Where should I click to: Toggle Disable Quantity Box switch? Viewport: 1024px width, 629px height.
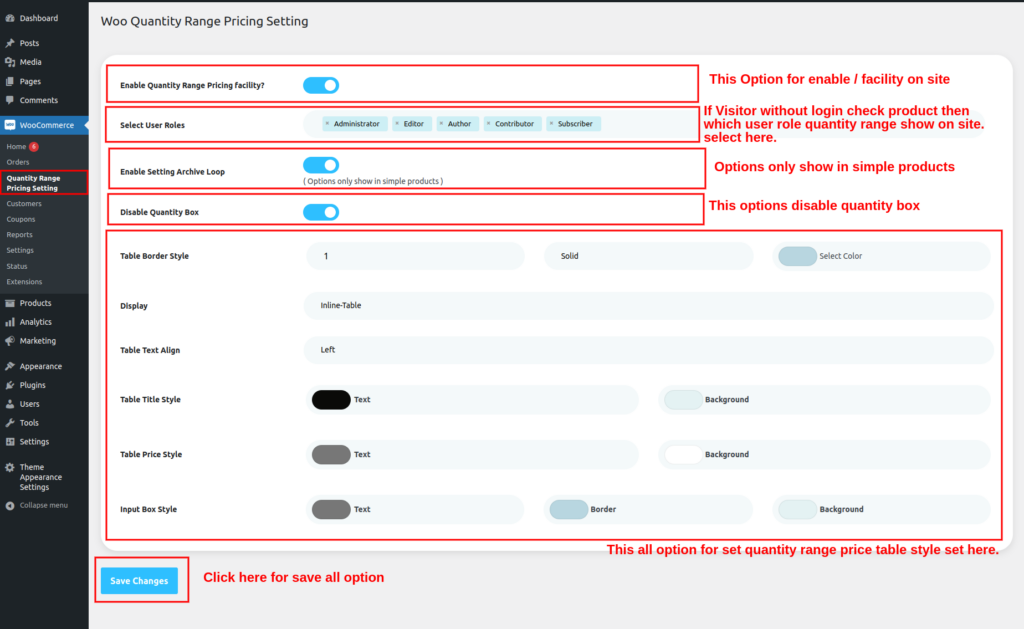click(x=321, y=212)
